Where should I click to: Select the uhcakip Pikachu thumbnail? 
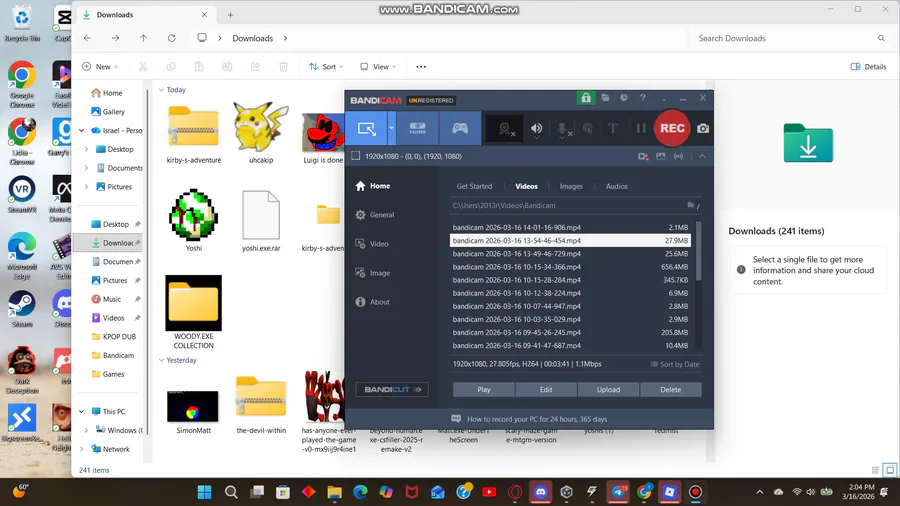[x=261, y=127]
